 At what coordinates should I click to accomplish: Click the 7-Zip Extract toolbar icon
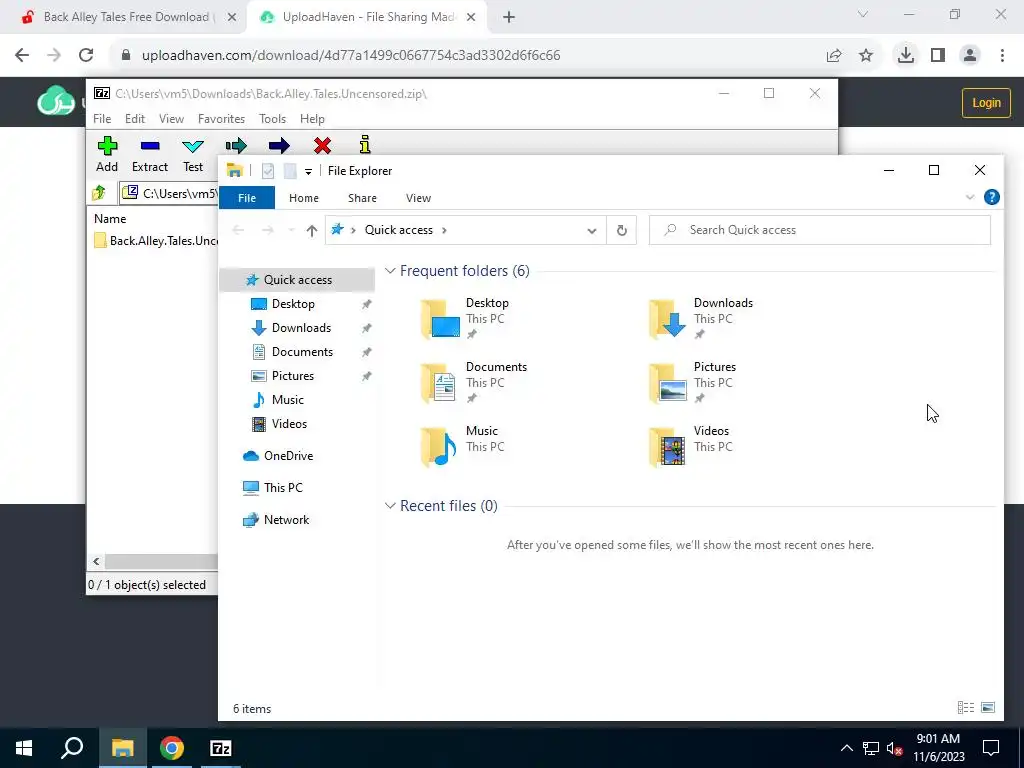pyautogui.click(x=150, y=146)
